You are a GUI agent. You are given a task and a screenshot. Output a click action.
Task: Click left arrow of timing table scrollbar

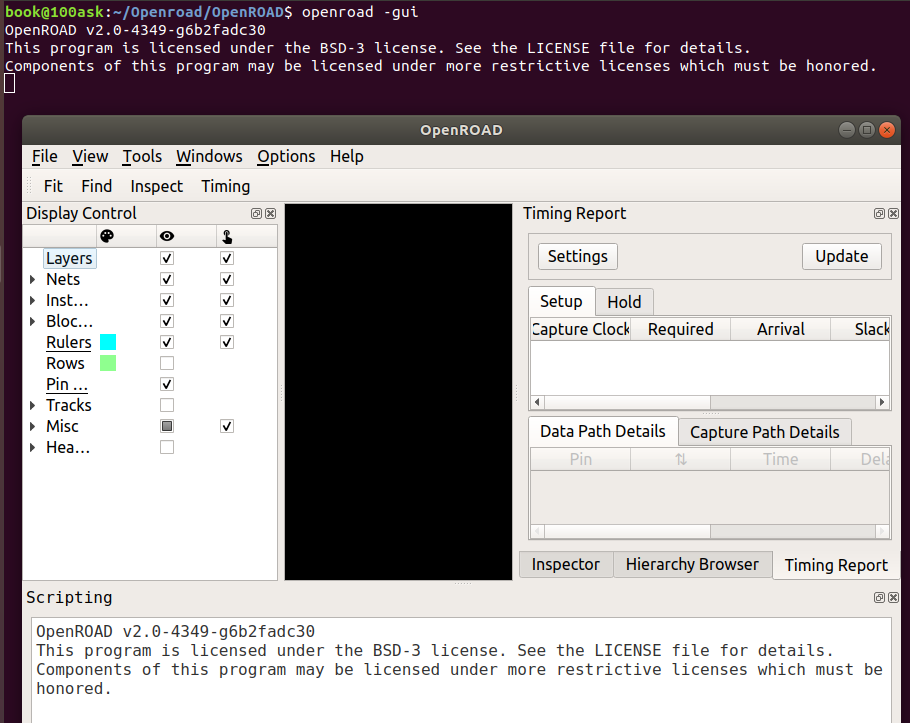[537, 402]
